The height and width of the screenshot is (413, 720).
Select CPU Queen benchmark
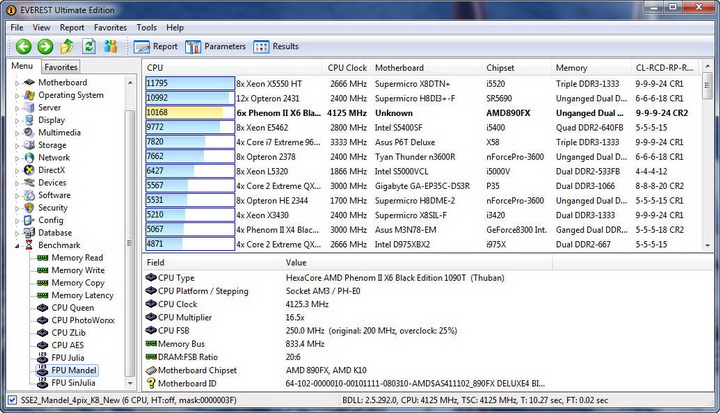(x=73, y=308)
